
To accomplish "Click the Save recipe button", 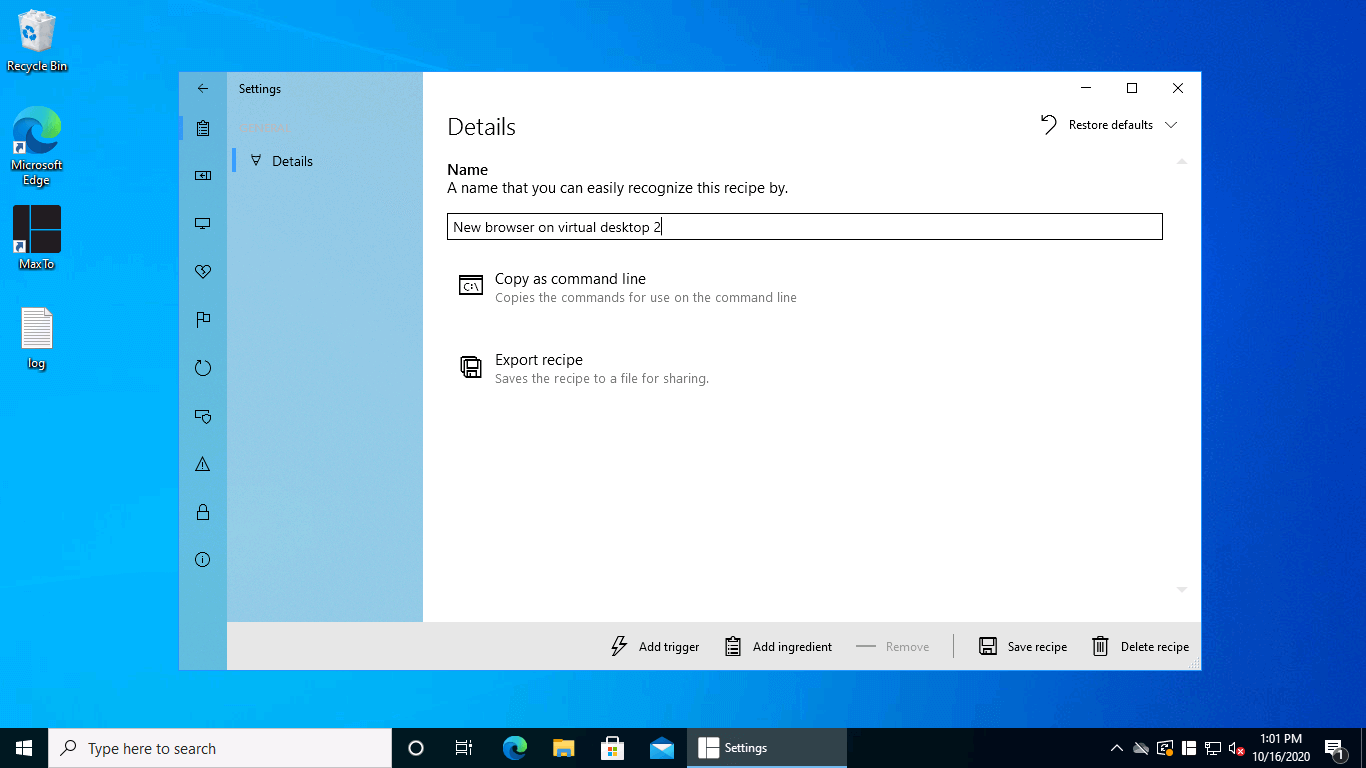I will point(1023,647).
